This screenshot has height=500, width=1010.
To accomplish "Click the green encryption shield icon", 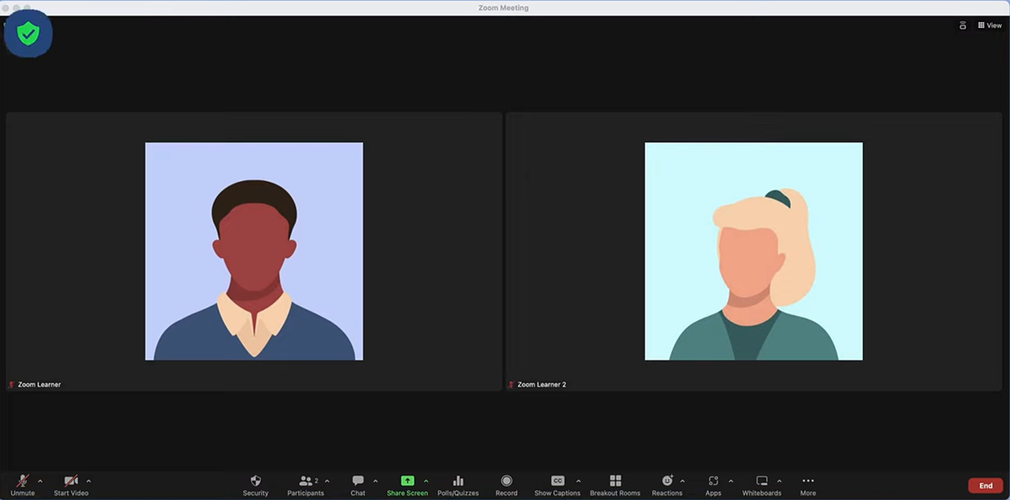I will coord(28,35).
